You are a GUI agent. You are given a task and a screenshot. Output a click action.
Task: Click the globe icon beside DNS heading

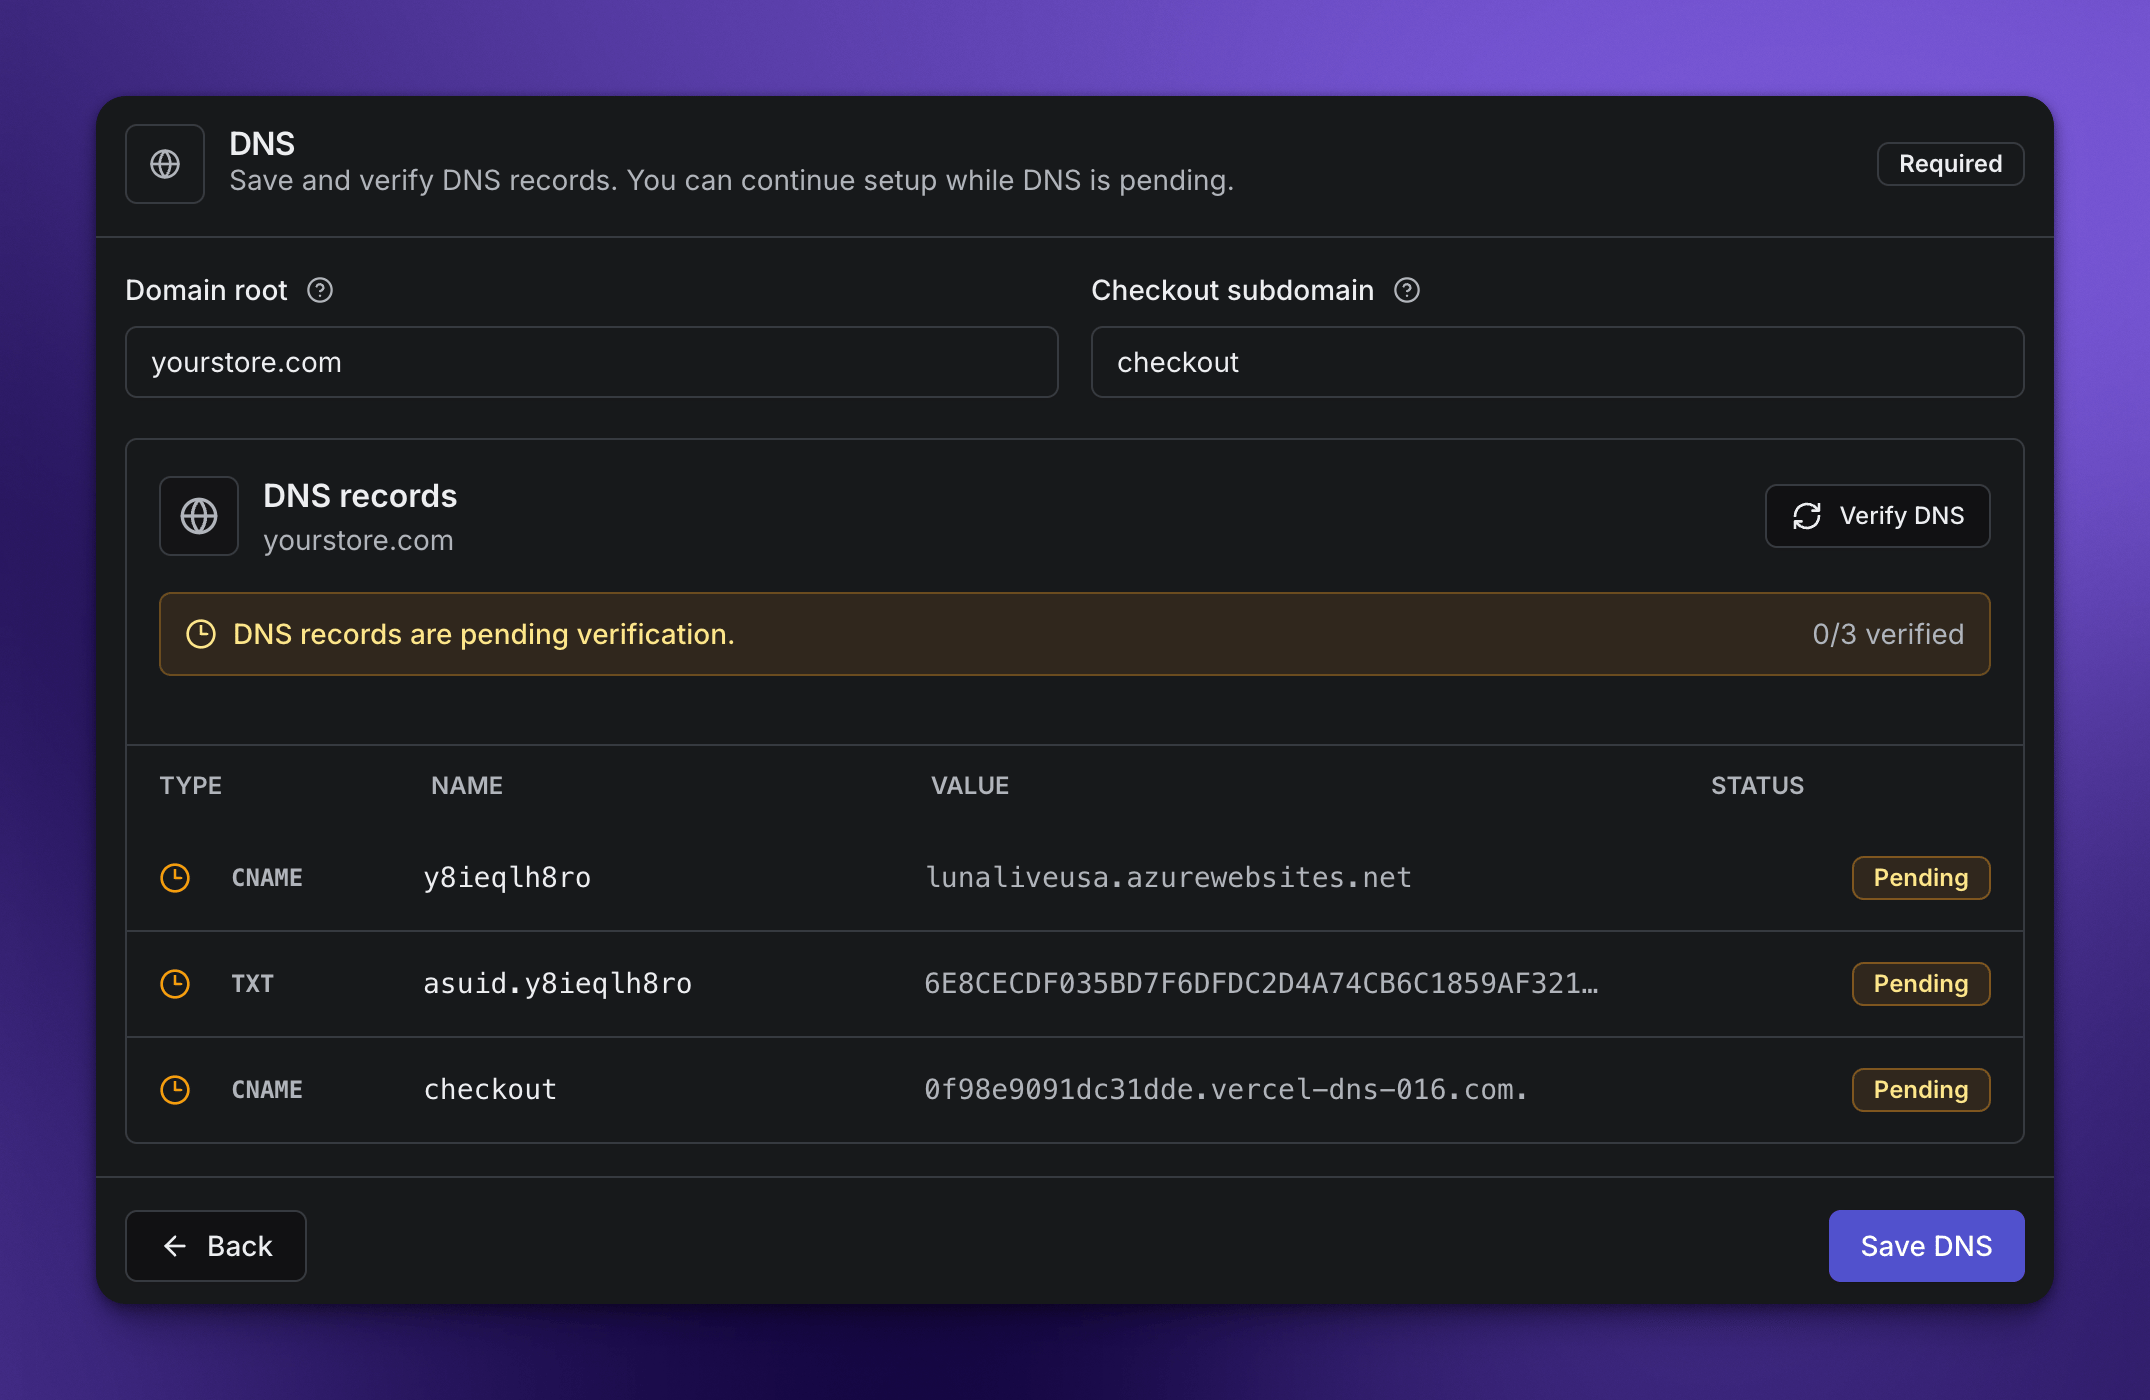(165, 164)
